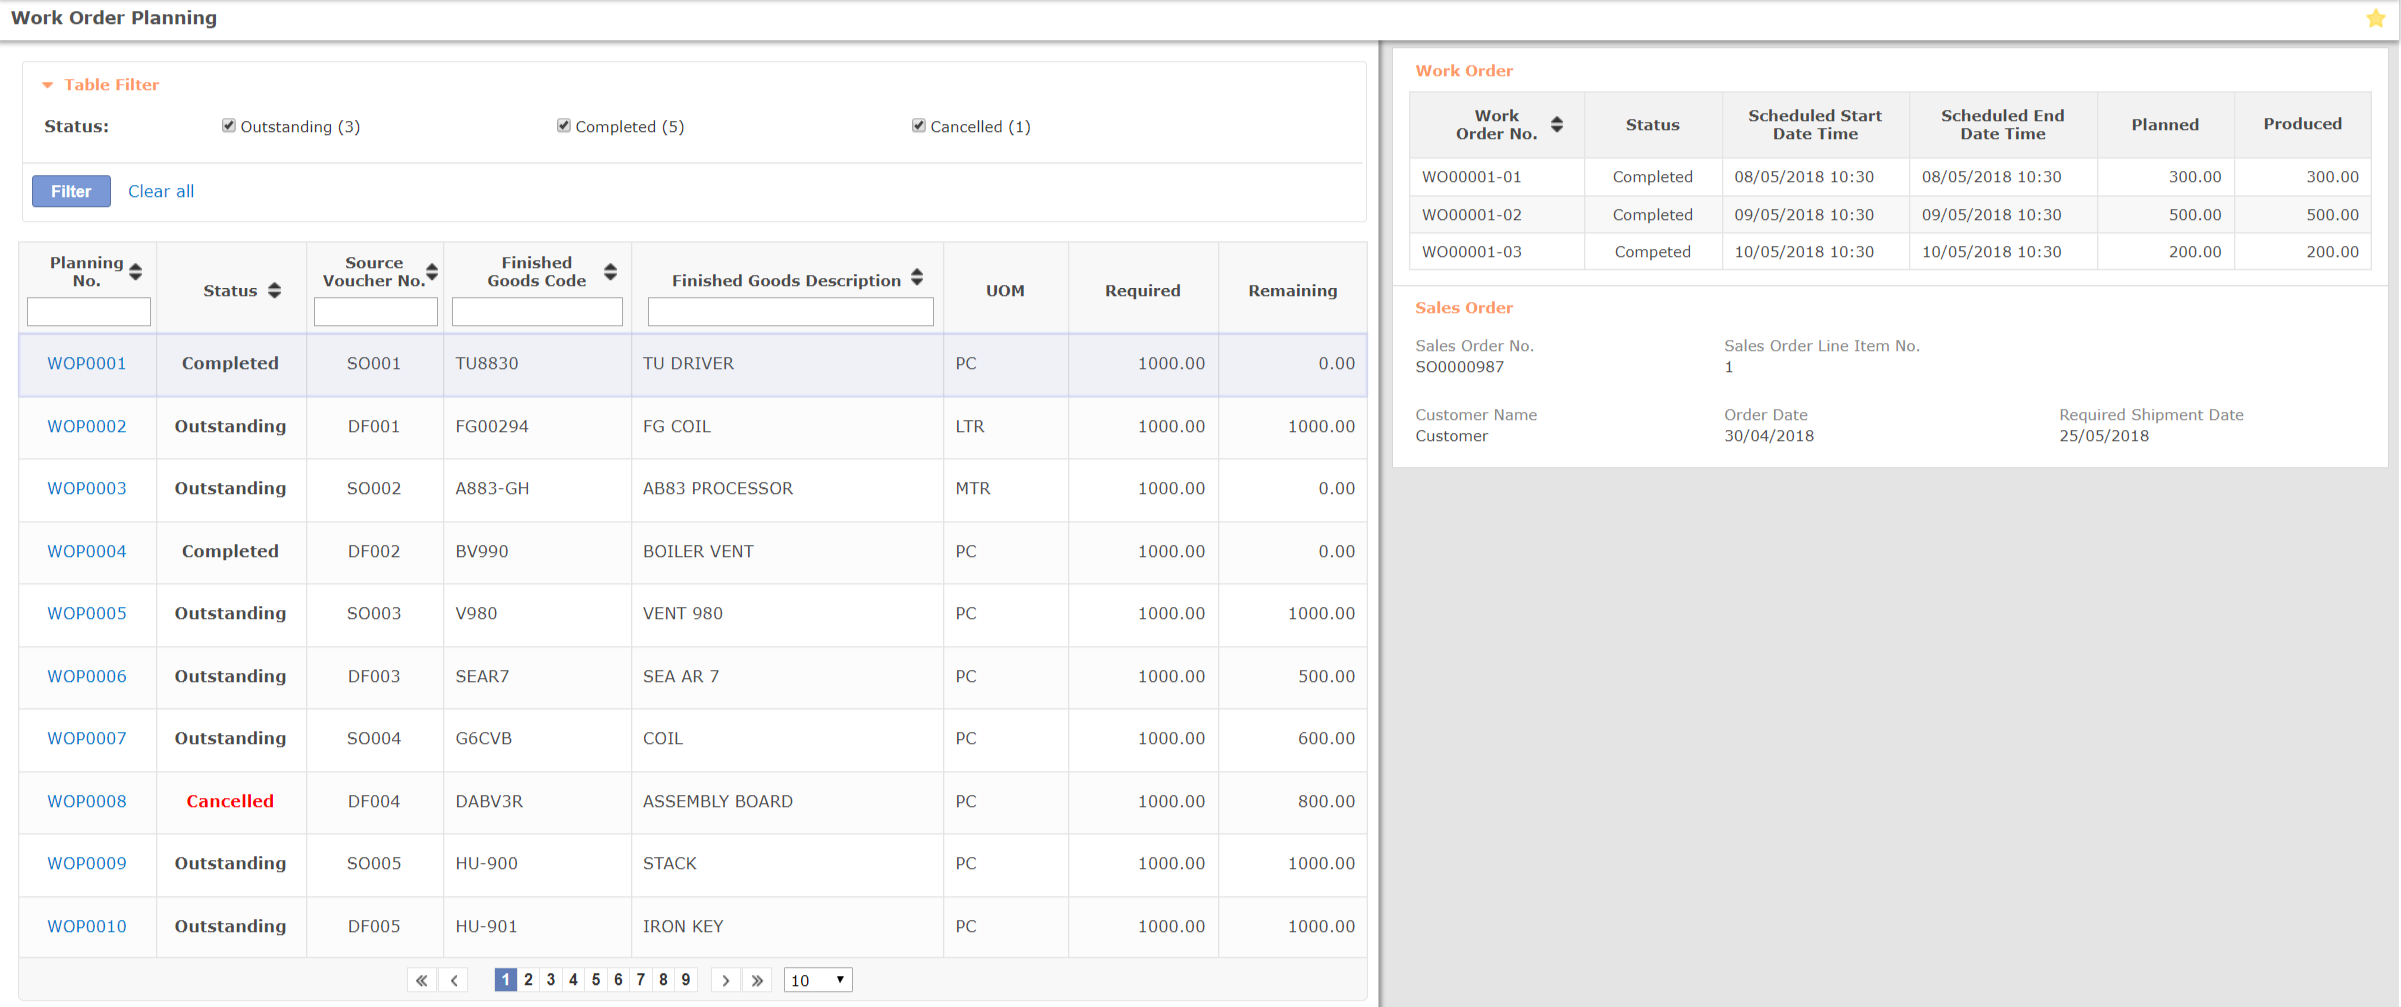2401x1007 pixels.
Task: Sort by Finished Goods Description column
Action: tap(917, 278)
